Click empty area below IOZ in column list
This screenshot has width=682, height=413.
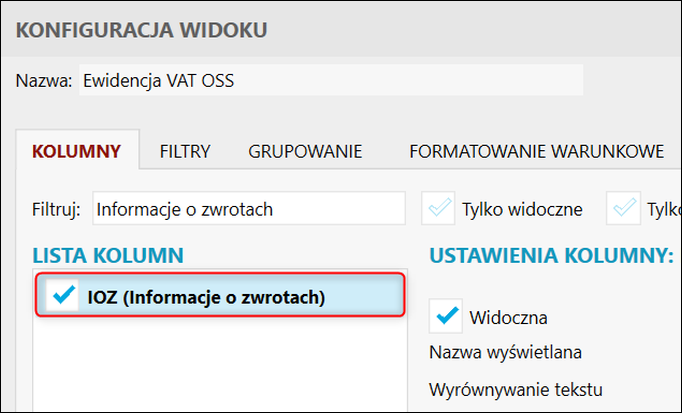(220, 365)
